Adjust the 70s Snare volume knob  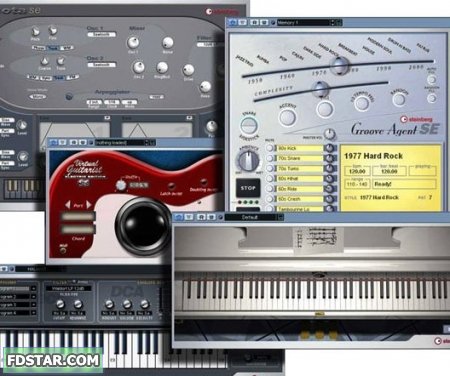point(330,158)
